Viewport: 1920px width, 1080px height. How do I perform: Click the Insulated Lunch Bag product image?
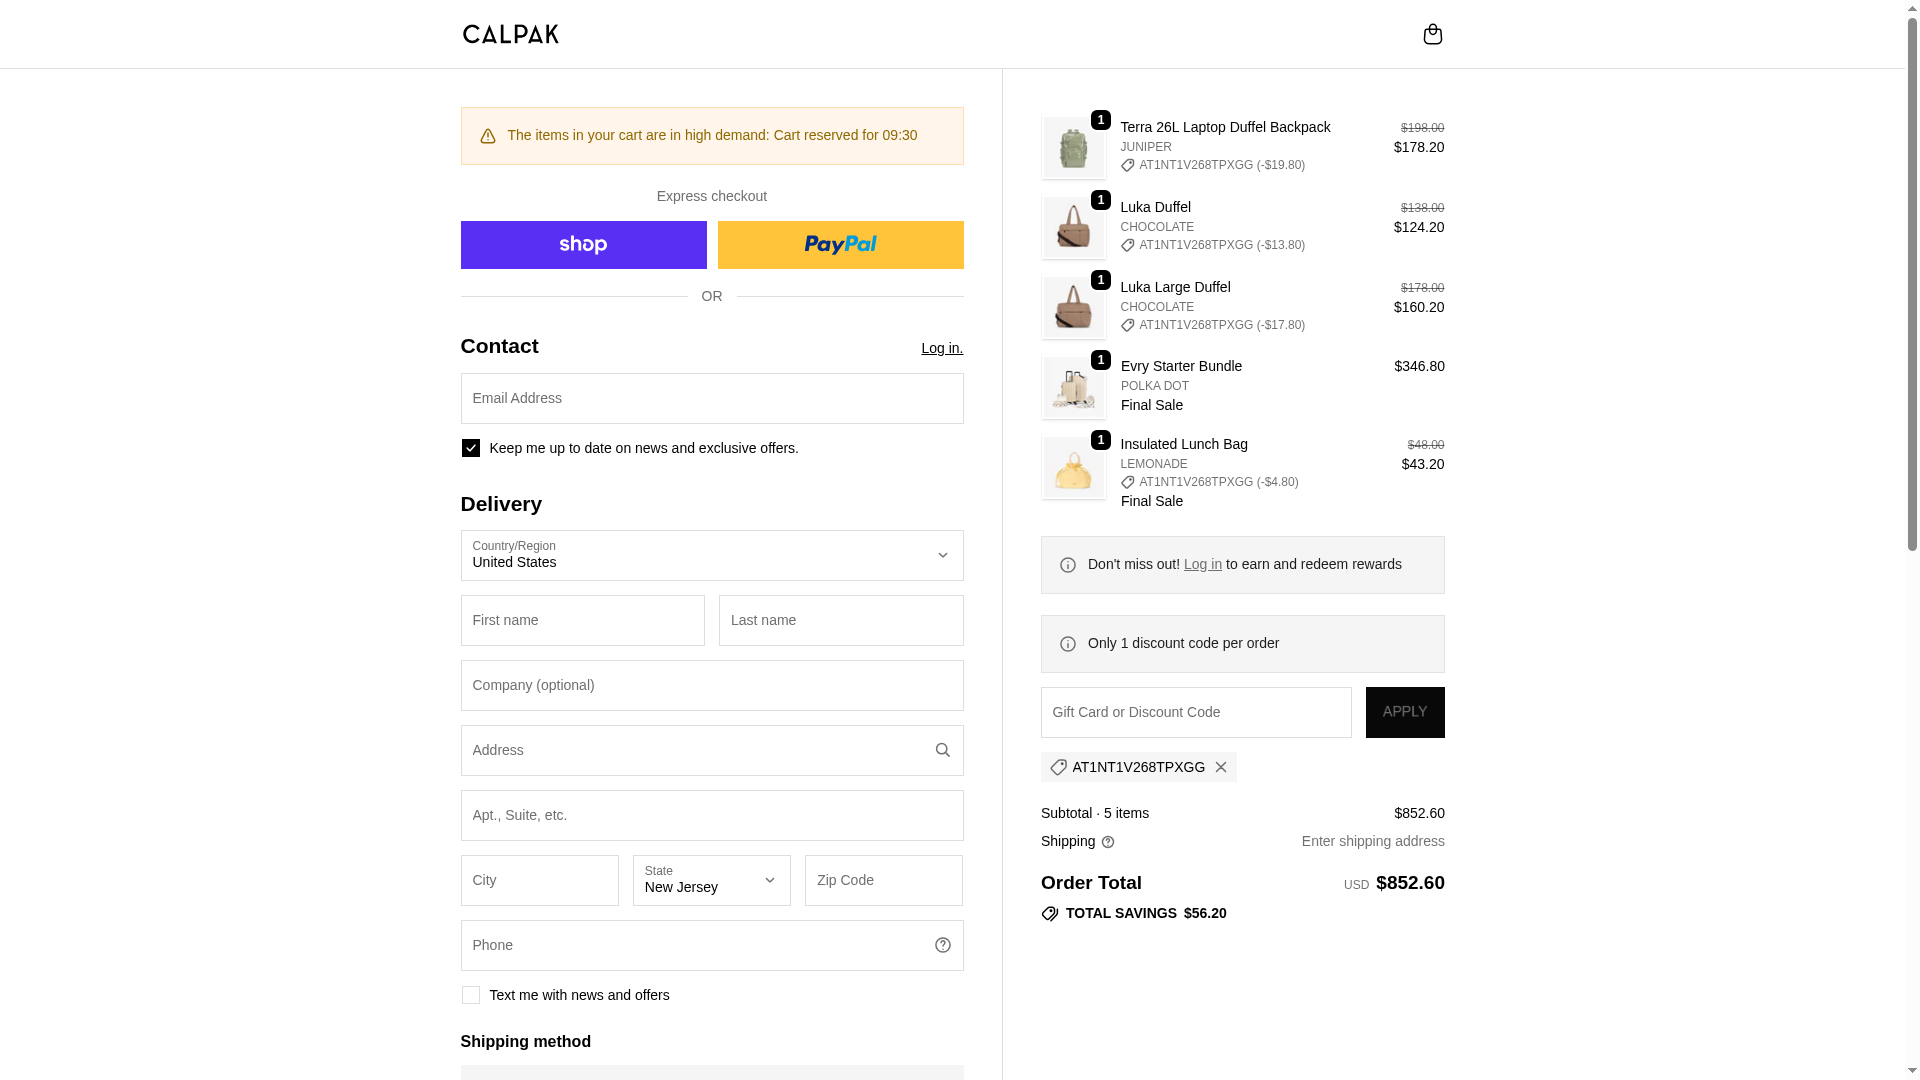1073,467
